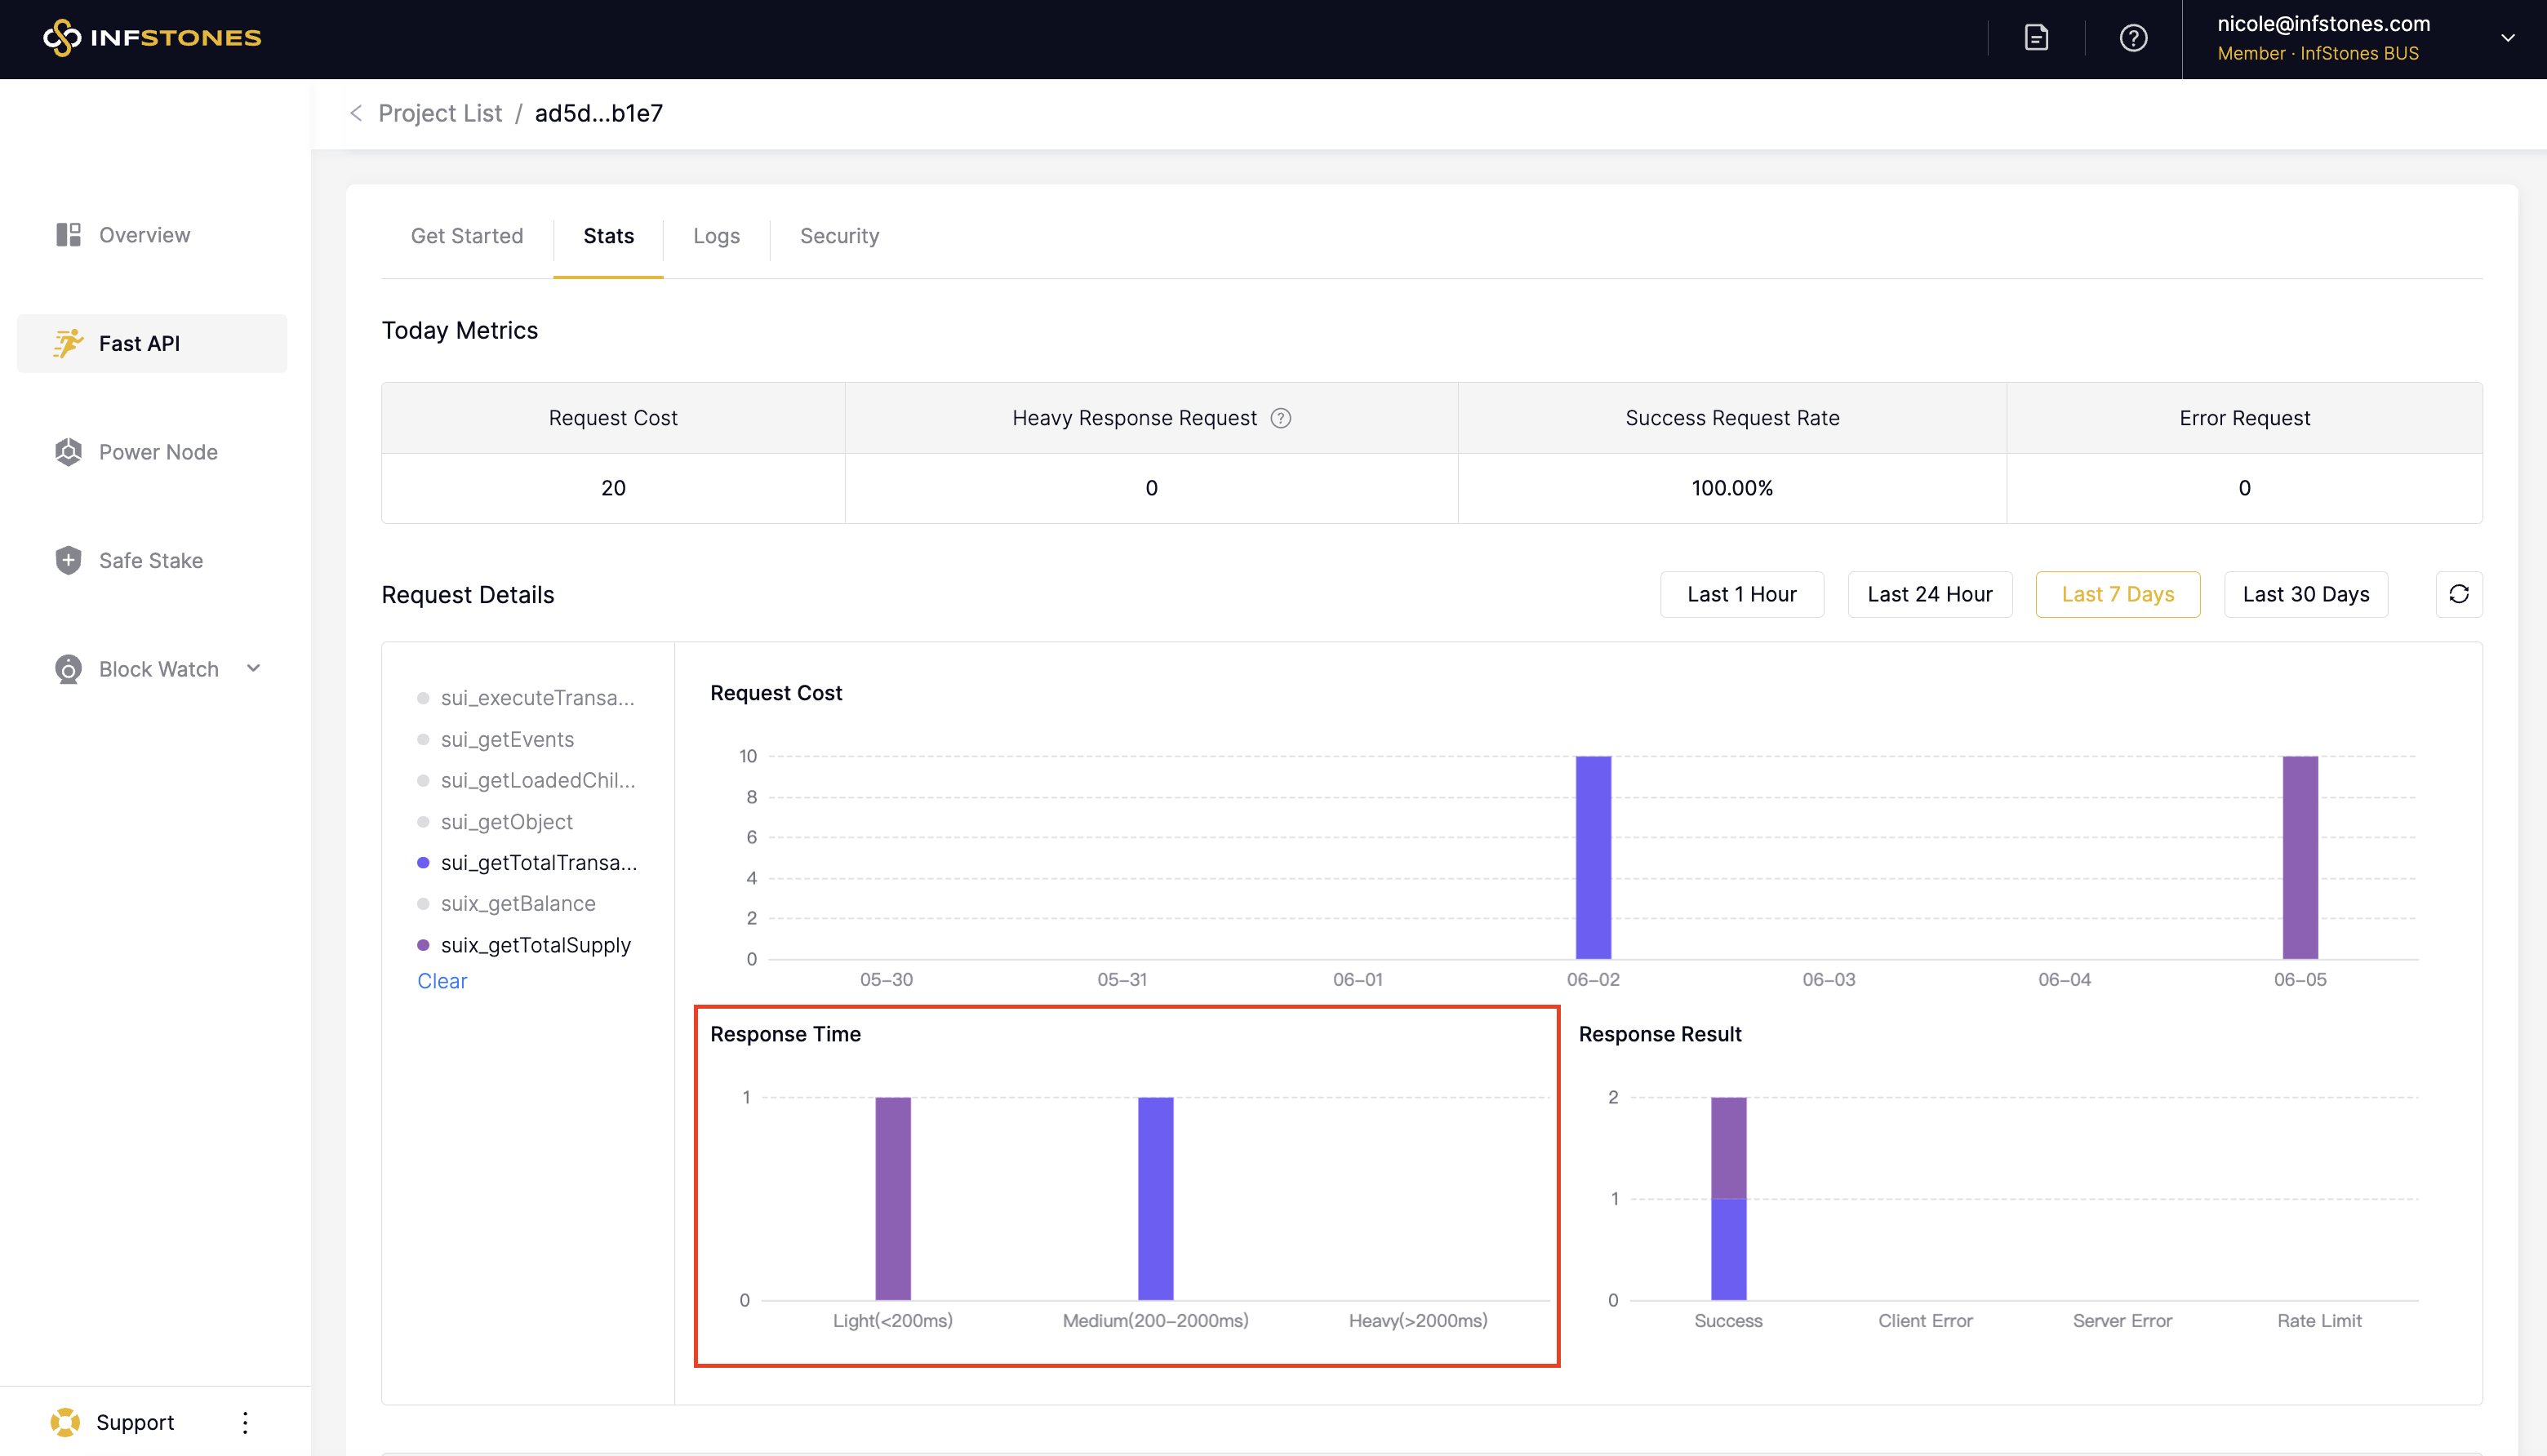Click the 06-02 Request Cost bar
Viewport: 2547px width, 1456px height.
pyautogui.click(x=1593, y=857)
